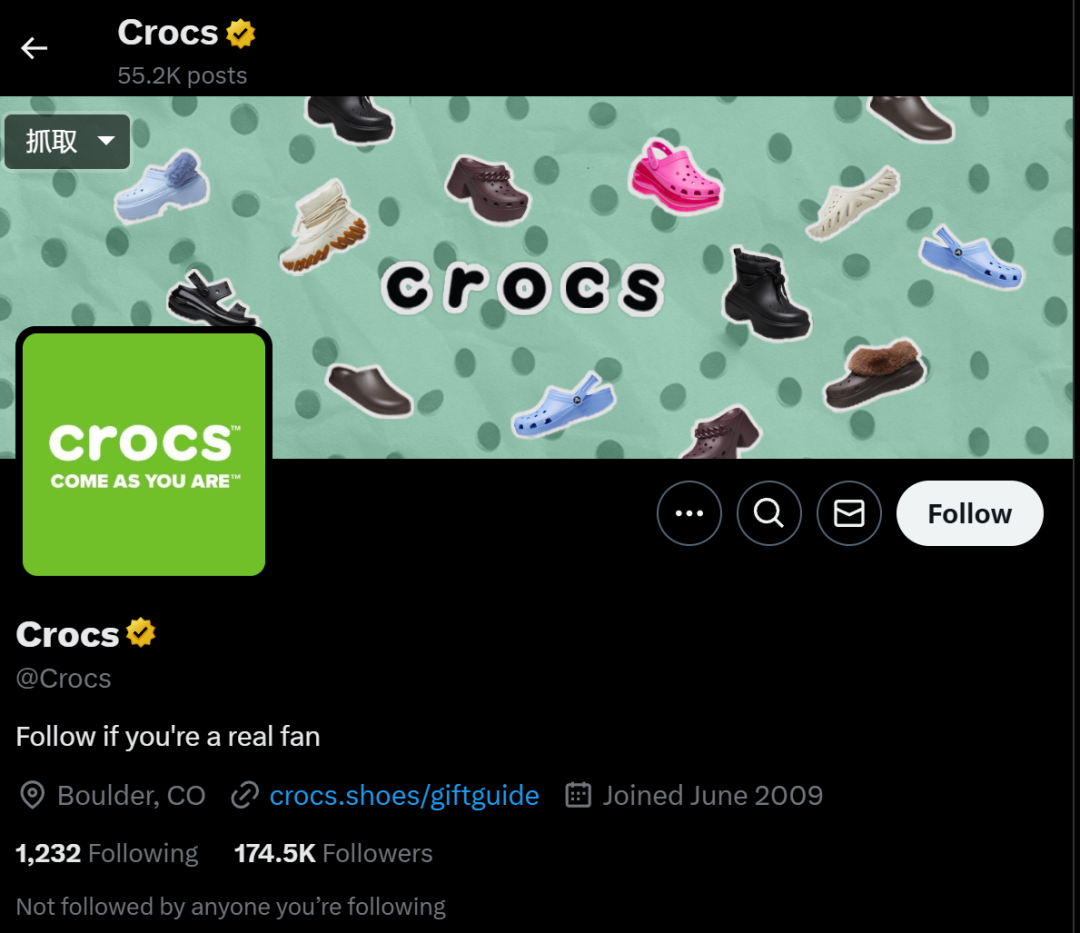Search posts from the Crocs profile

point(769,513)
